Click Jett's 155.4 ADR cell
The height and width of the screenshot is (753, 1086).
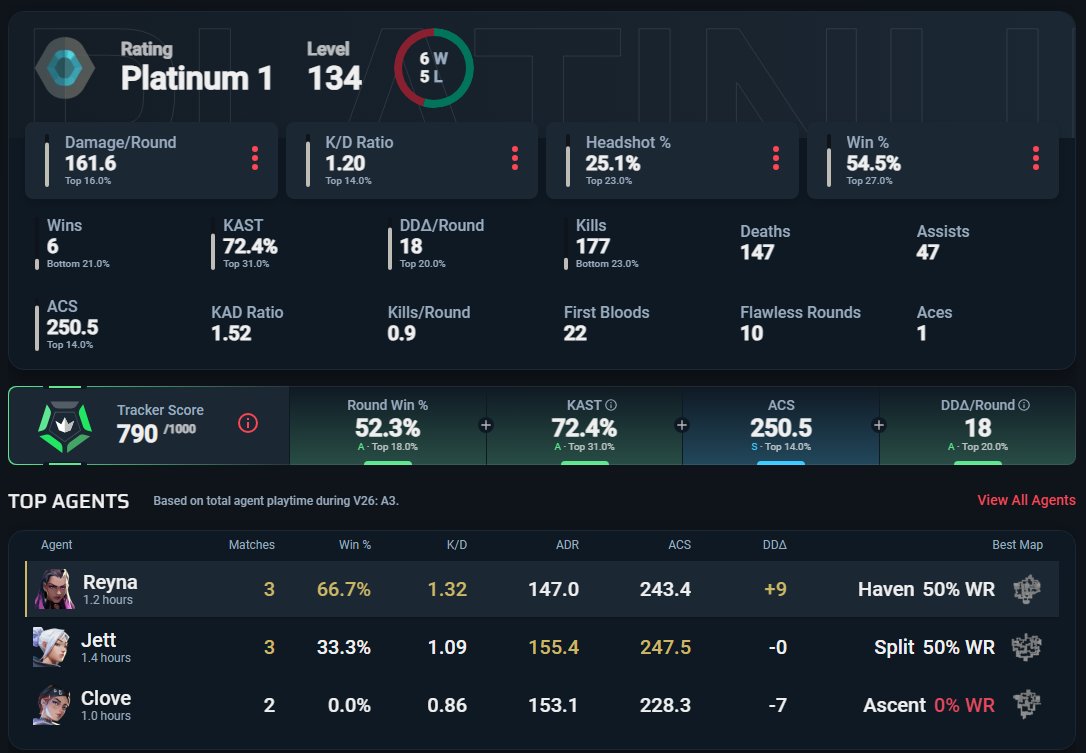tap(553, 647)
